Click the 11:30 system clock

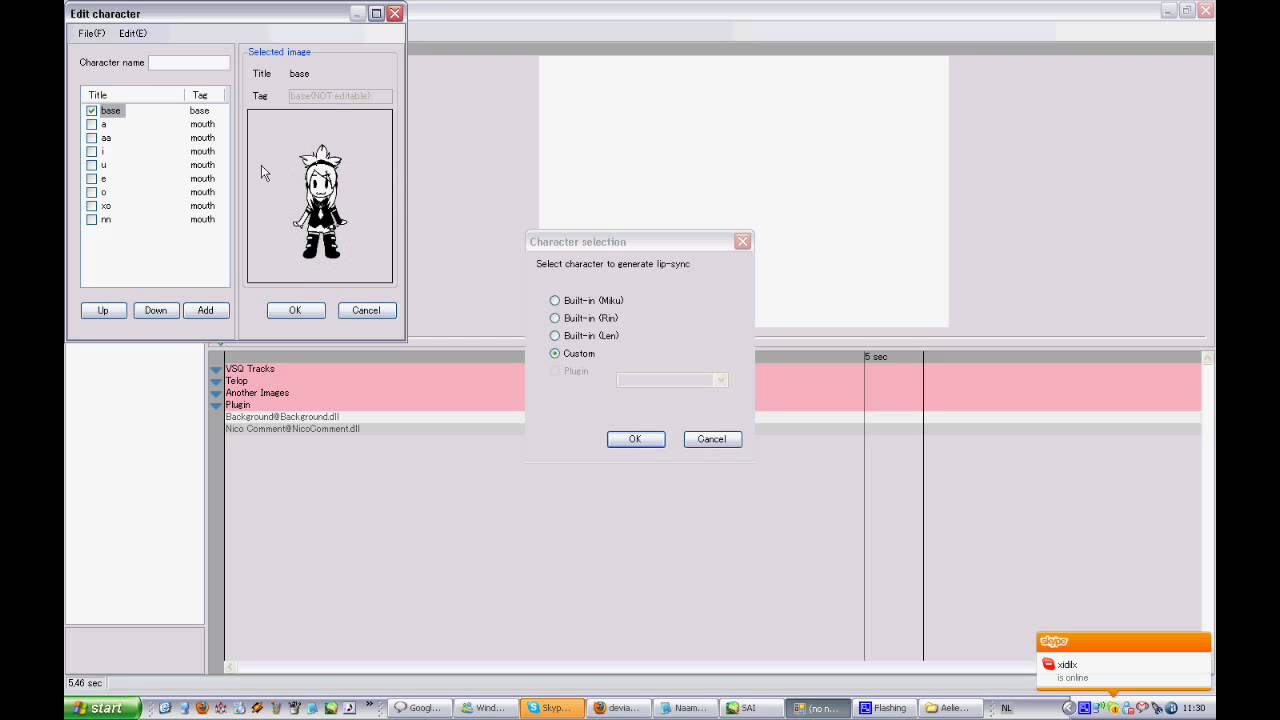(1194, 708)
